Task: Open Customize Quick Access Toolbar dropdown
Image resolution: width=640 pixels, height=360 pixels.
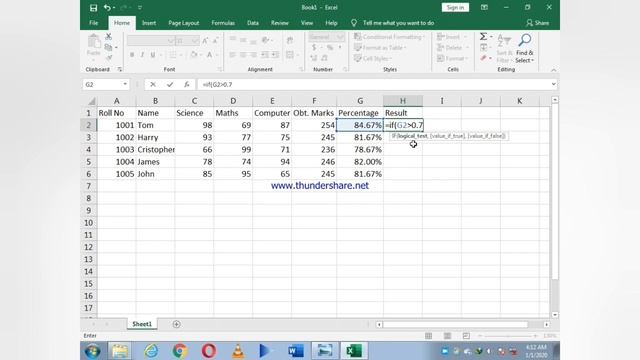Action: tap(140, 7)
